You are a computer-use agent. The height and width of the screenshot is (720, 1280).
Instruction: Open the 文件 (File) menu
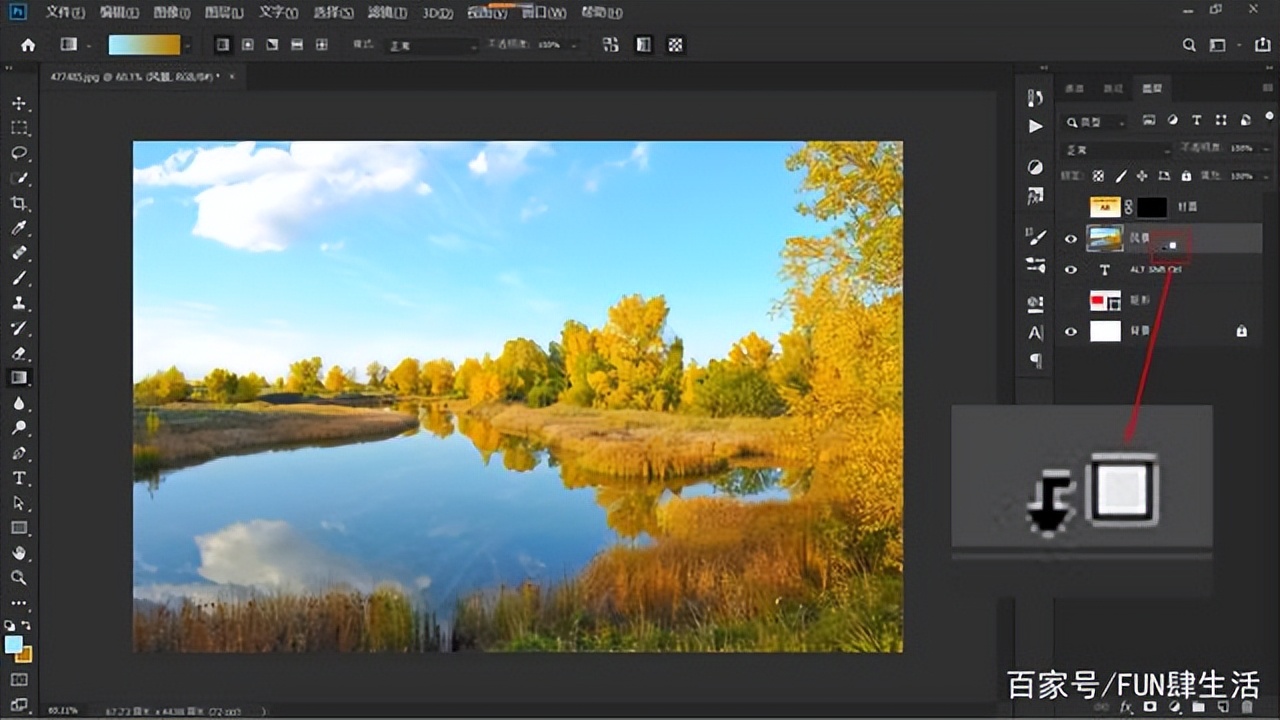[x=64, y=13]
